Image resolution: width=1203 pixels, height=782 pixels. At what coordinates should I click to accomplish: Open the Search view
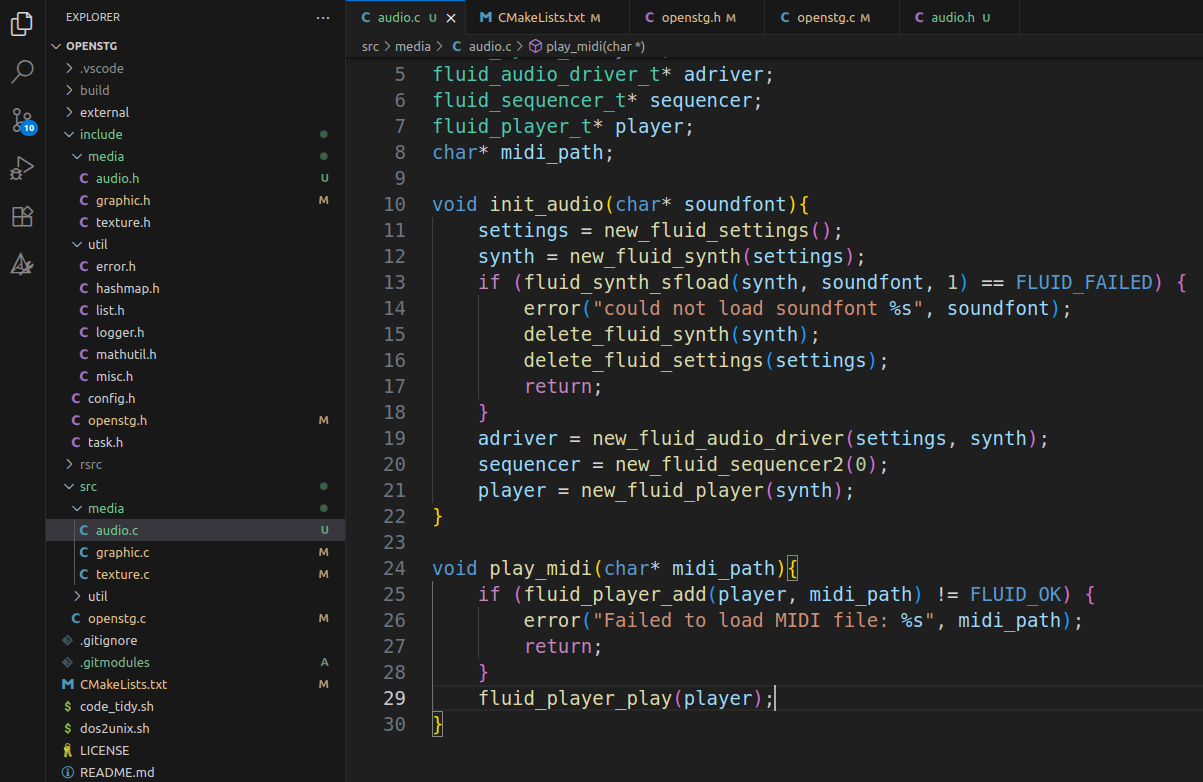point(22,72)
